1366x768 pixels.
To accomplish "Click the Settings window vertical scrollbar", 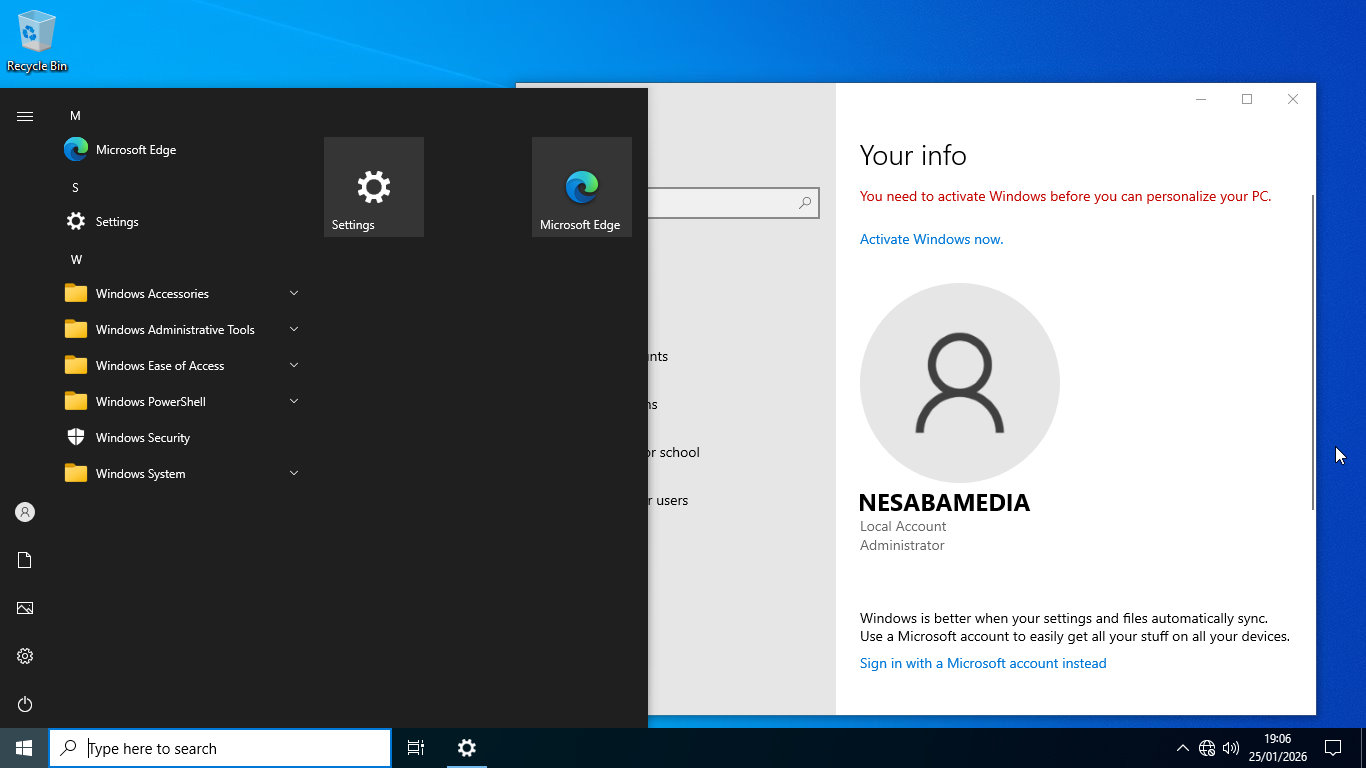I will pyautogui.click(x=1312, y=350).
